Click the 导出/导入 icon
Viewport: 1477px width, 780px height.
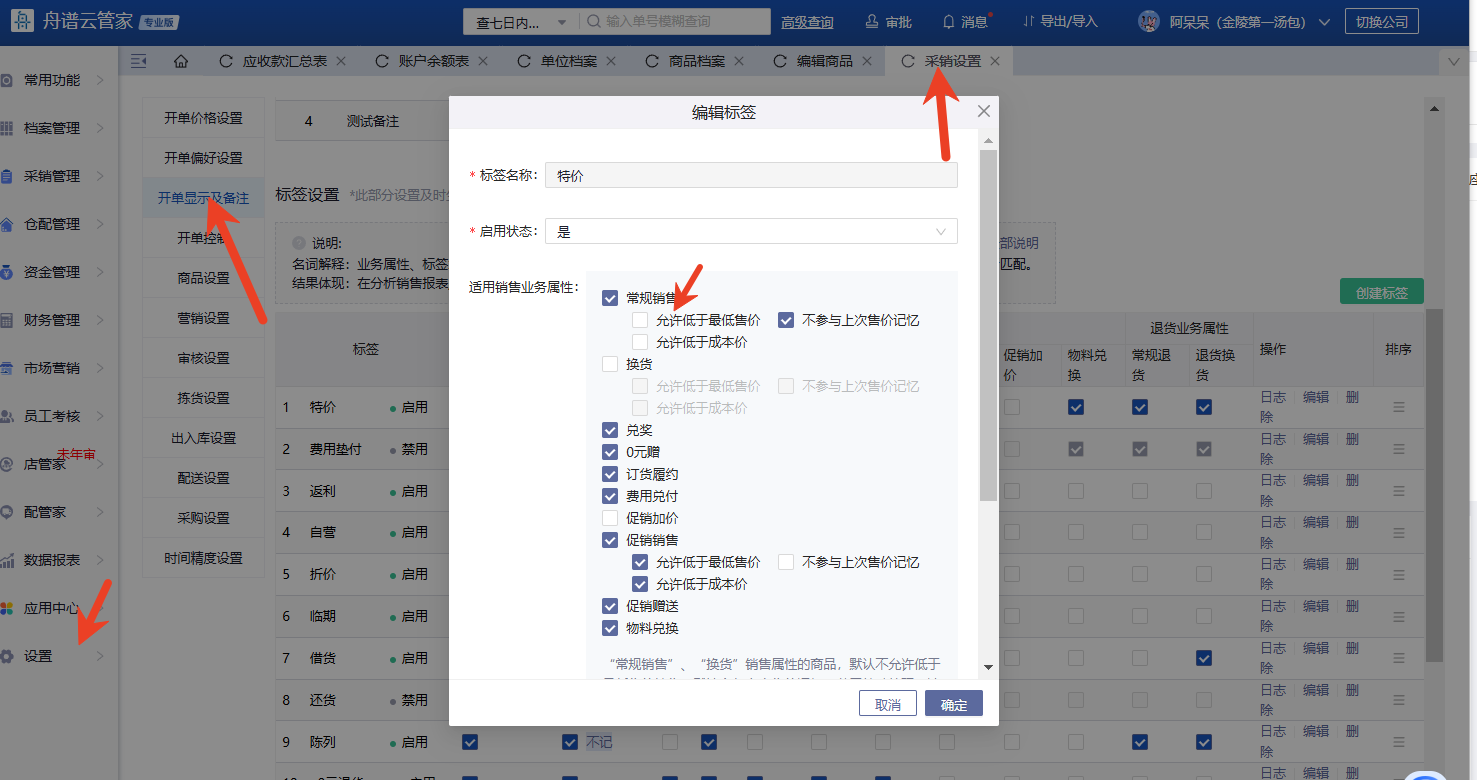pos(1029,22)
